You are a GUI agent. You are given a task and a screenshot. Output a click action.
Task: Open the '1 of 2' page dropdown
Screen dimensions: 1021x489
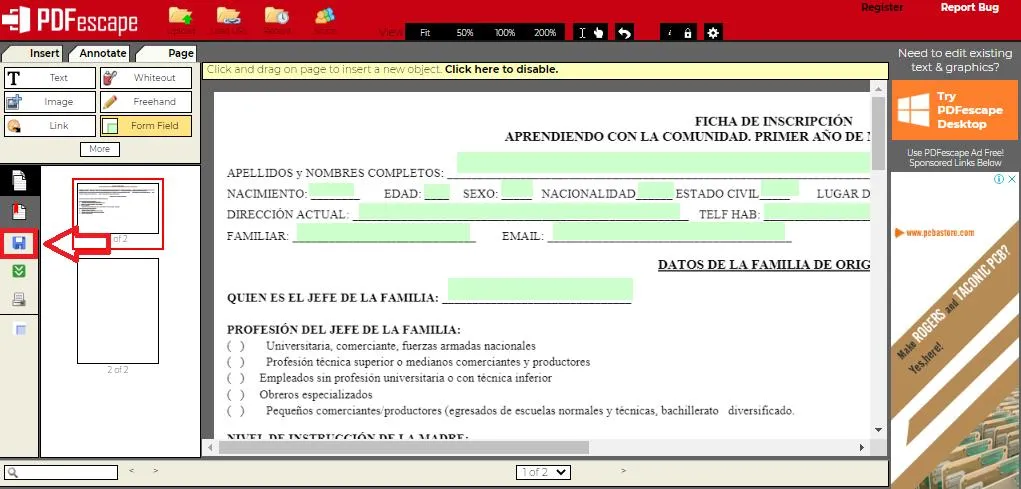point(543,472)
